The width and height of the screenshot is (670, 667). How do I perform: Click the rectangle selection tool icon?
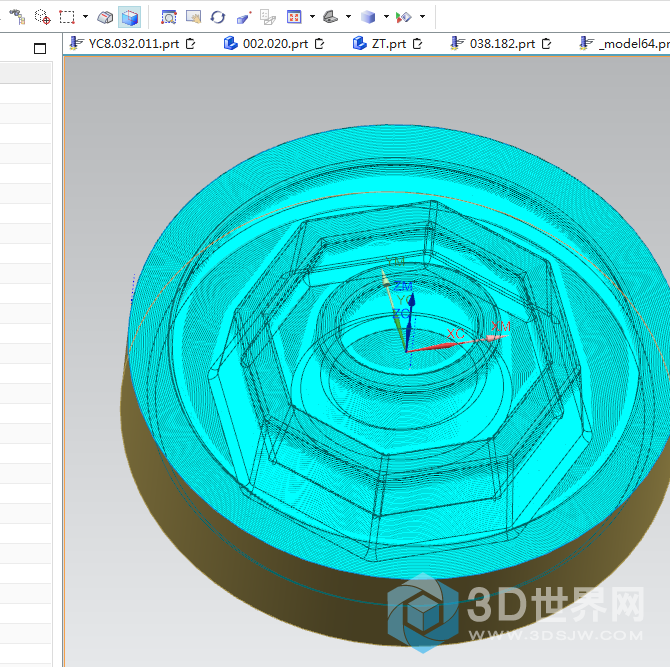(67, 17)
